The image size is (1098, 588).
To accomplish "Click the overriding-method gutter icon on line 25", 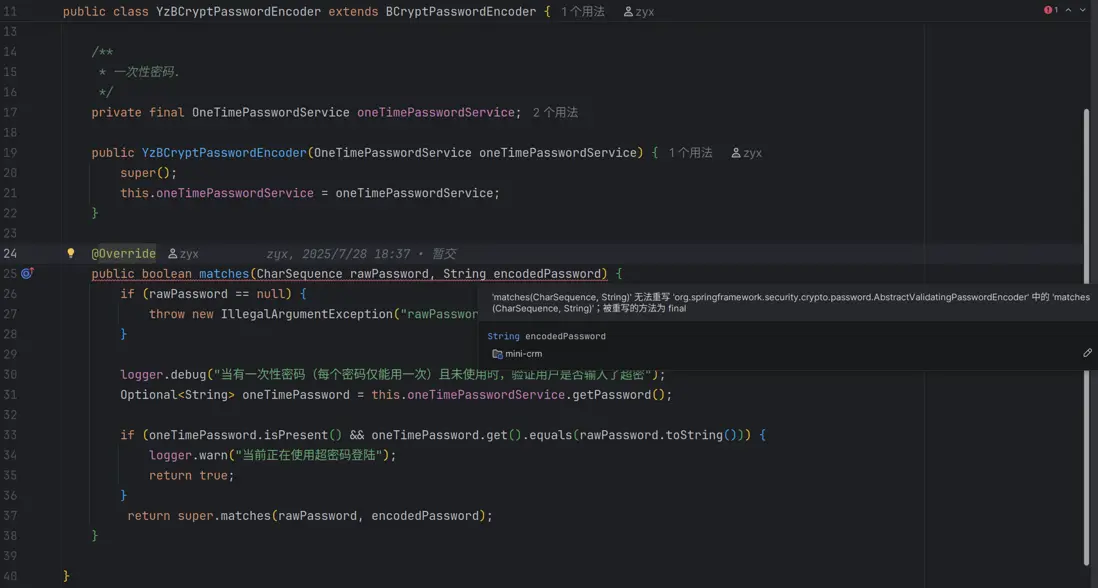I will click(x=27, y=274).
